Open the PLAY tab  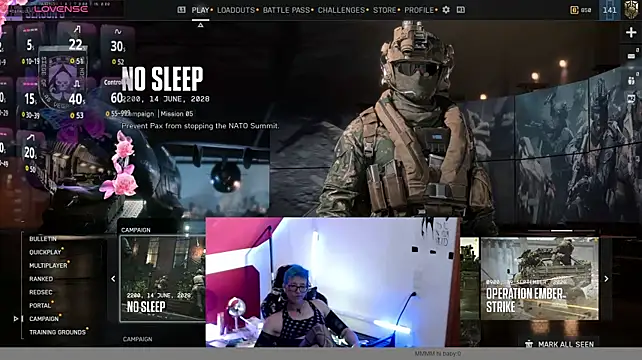(x=200, y=10)
